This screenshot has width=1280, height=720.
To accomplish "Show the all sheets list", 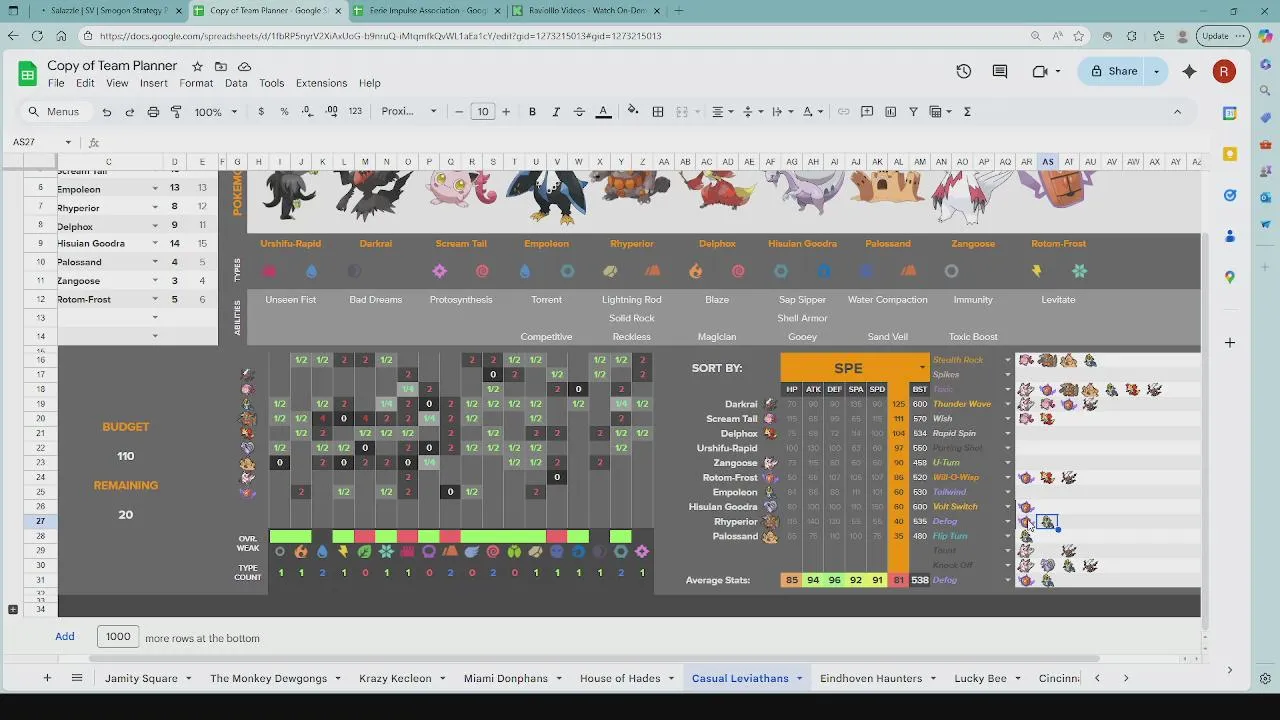I will coord(76,678).
